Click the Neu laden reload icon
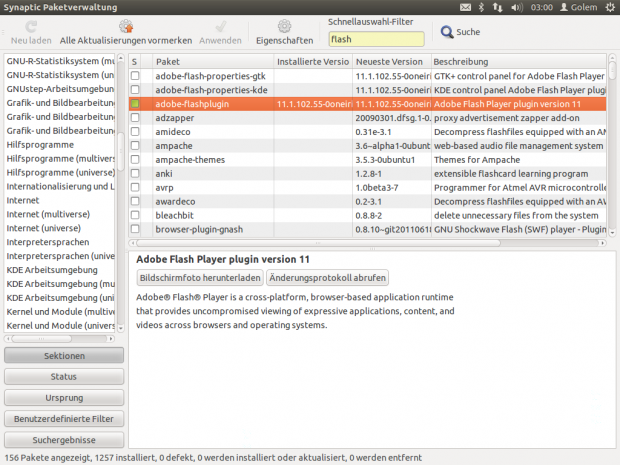 click(x=31, y=26)
